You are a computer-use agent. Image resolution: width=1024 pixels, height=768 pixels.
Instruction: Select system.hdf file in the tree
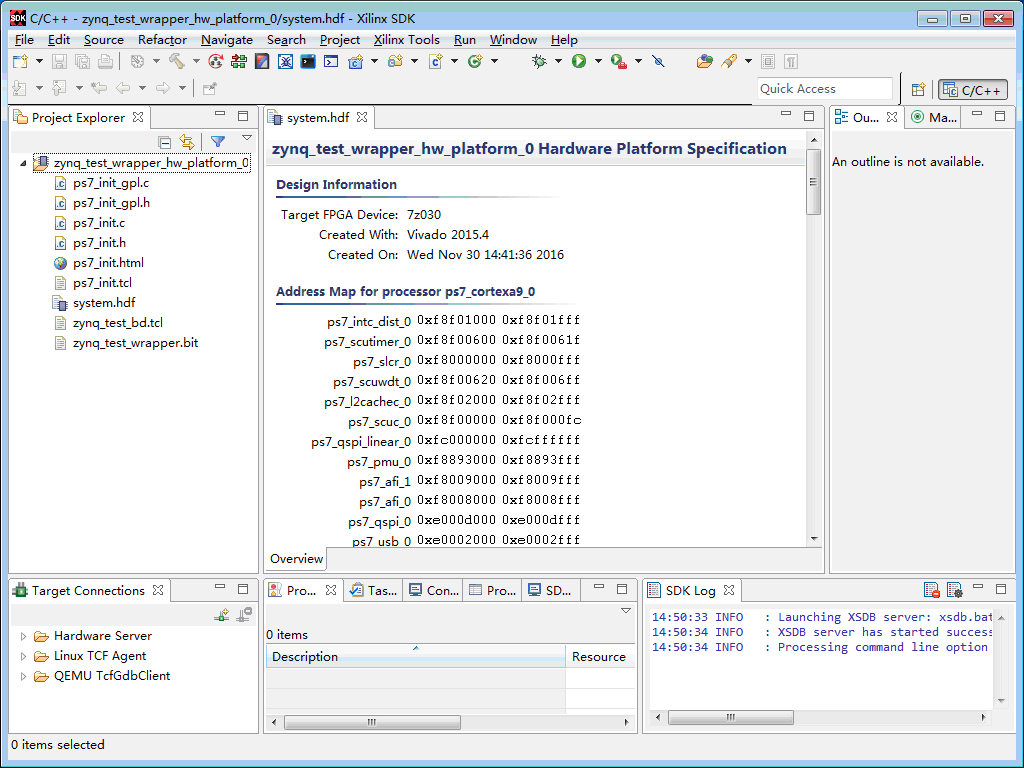pos(104,303)
